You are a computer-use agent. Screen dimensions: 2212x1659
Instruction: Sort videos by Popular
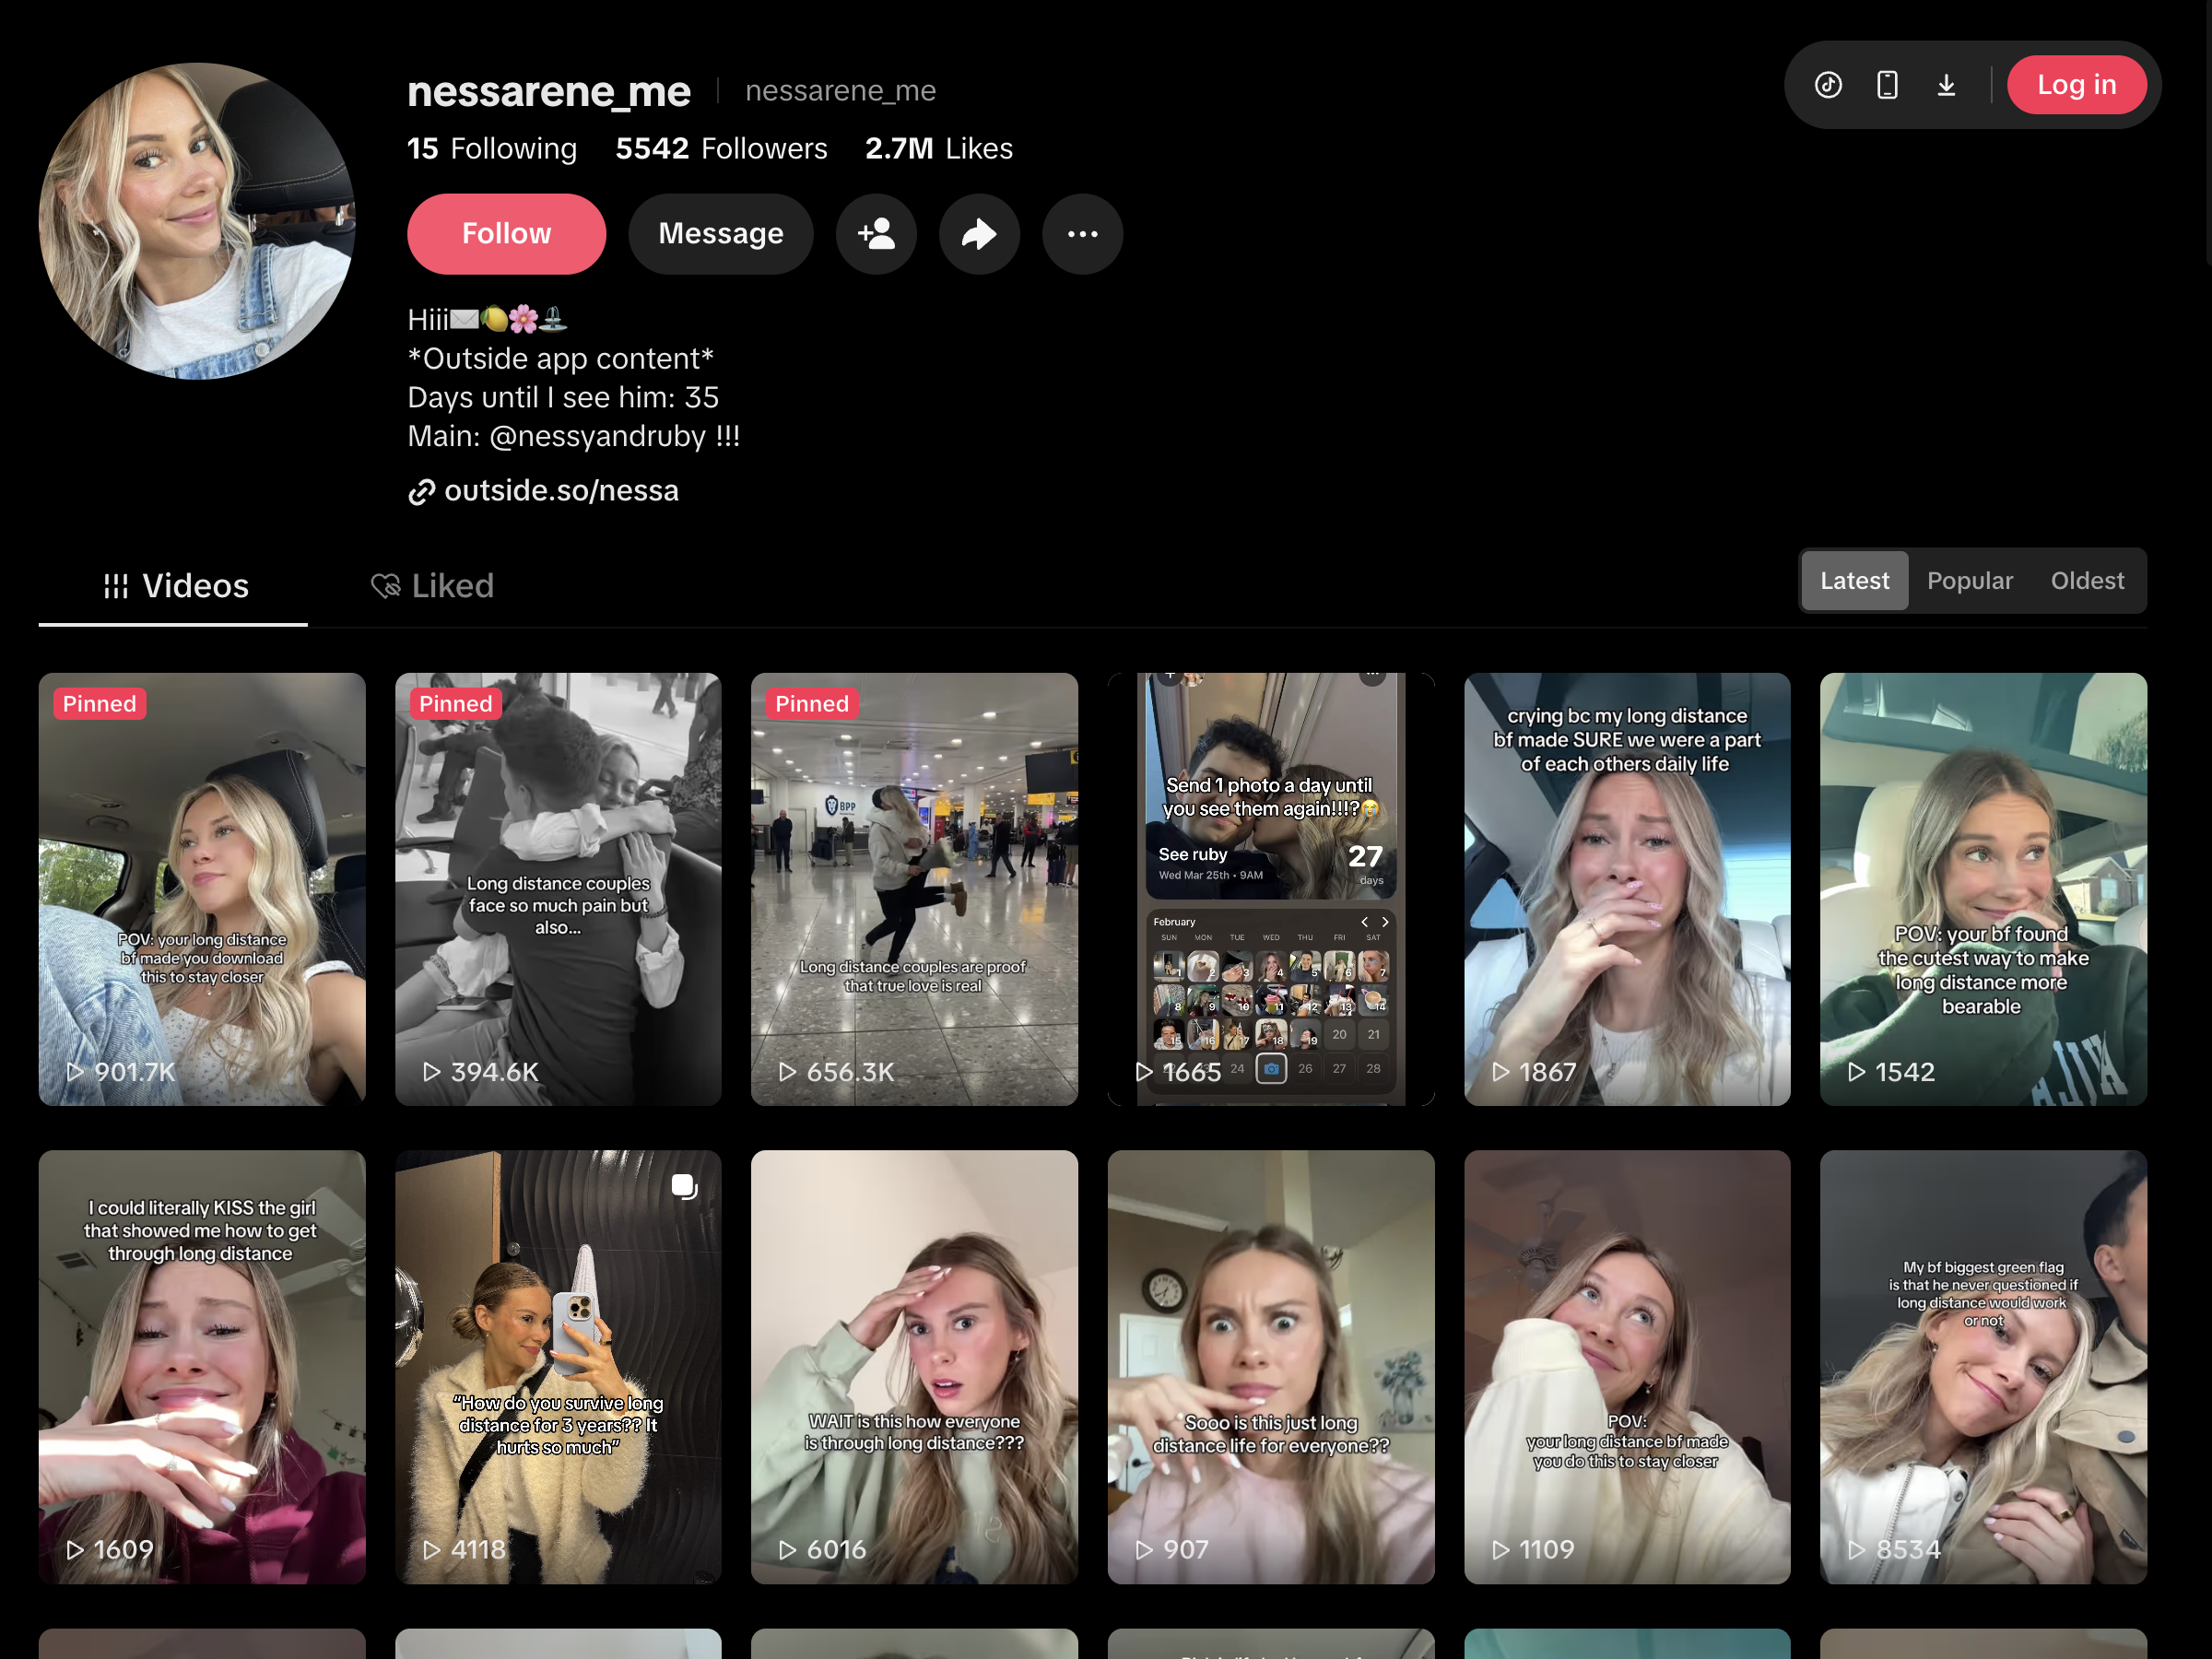click(x=1970, y=581)
